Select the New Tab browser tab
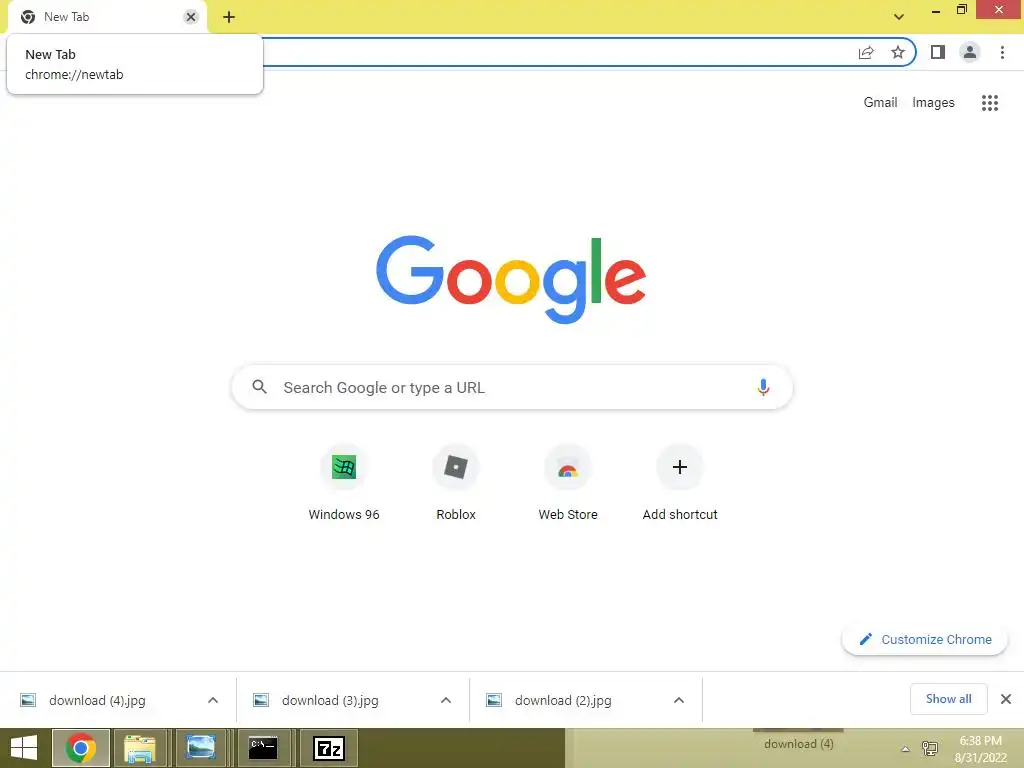 [107, 17]
